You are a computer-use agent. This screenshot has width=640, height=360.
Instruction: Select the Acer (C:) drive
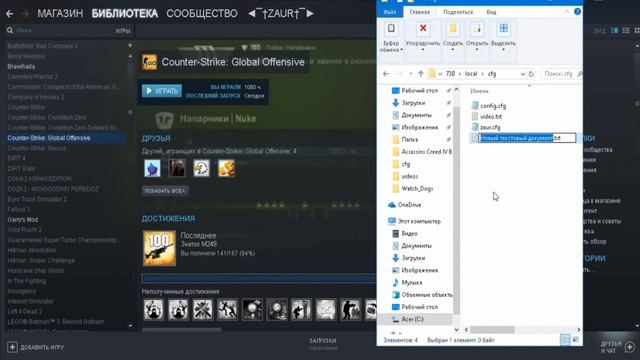pos(412,319)
